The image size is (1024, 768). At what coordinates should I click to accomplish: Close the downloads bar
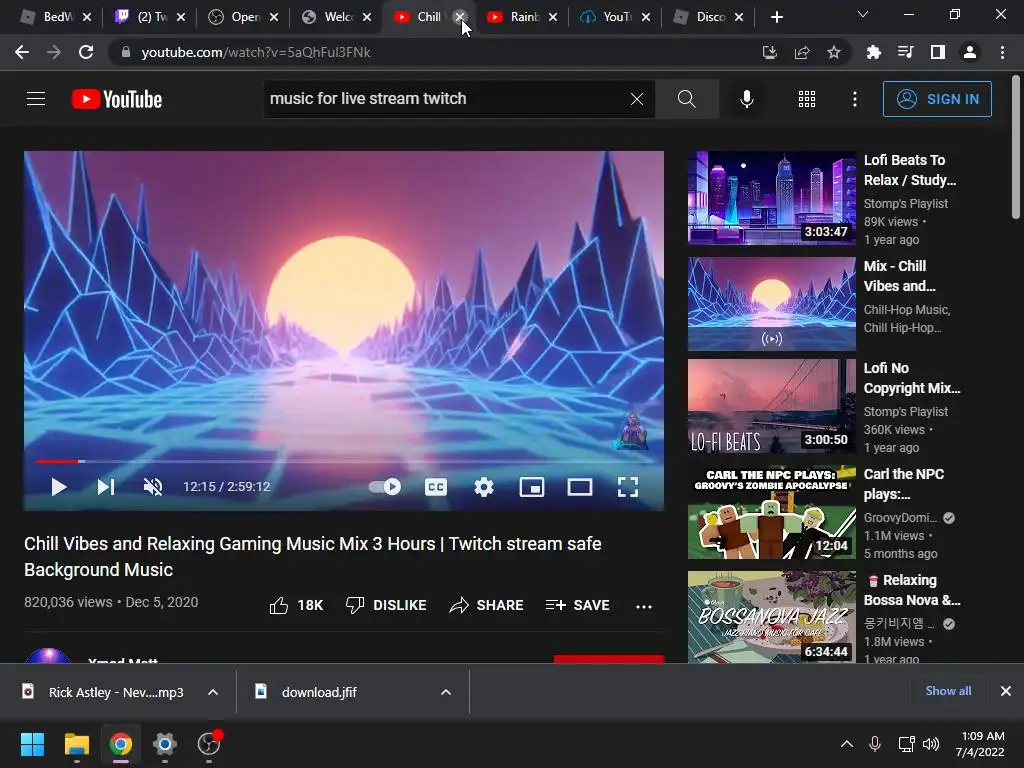(1006, 691)
